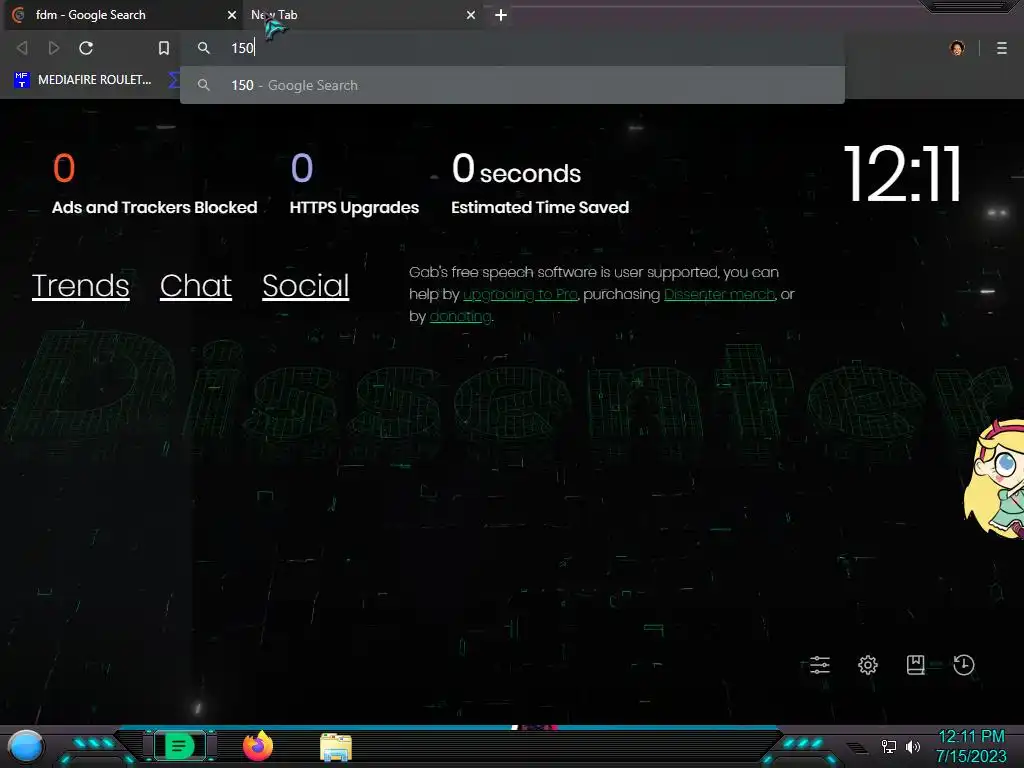Viewport: 1024px width, 768px height.
Task: Close the fdm - Google Search tab
Action: pyautogui.click(x=231, y=15)
